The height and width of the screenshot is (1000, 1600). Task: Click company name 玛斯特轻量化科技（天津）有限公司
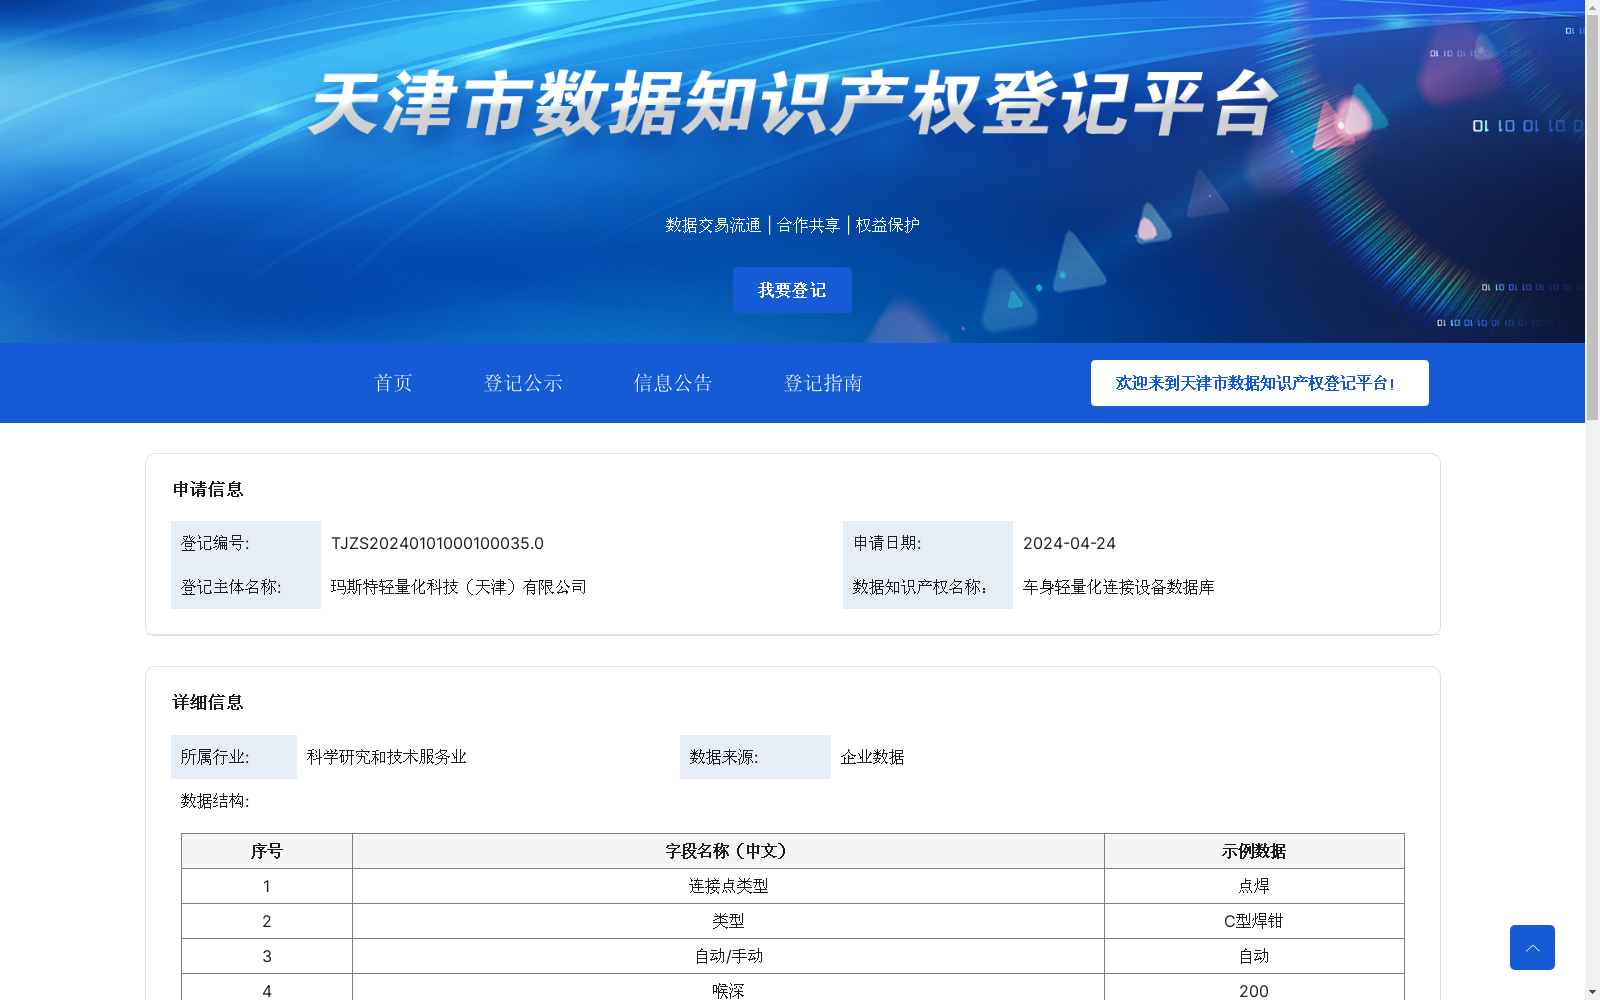[x=459, y=587]
